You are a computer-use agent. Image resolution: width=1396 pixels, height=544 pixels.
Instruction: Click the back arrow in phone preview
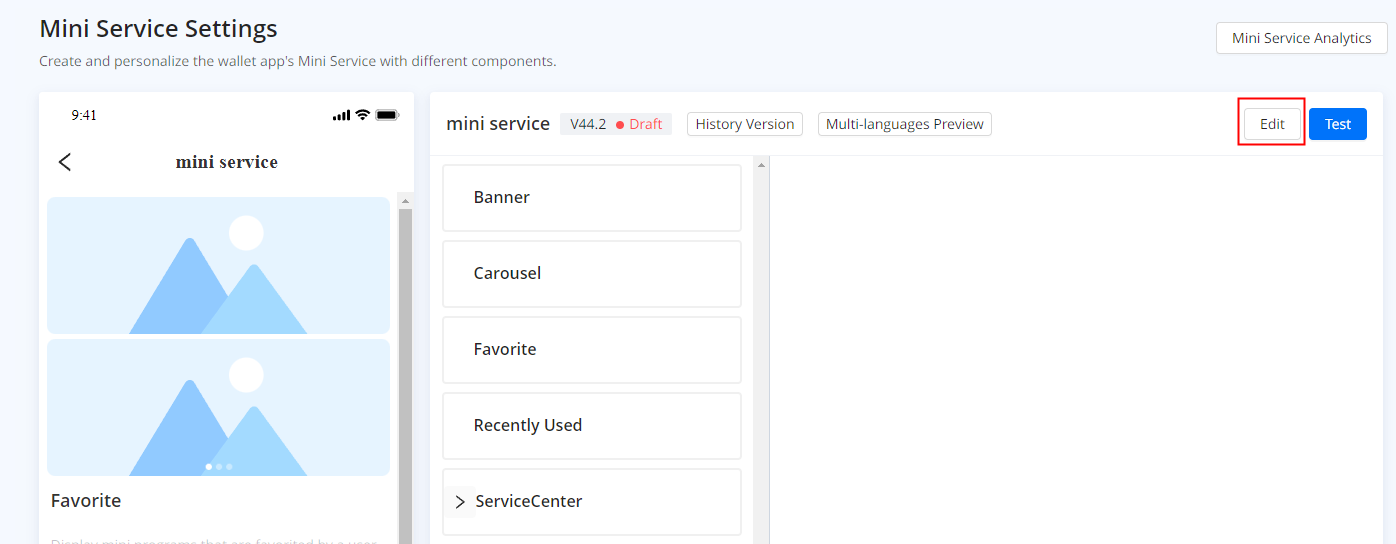point(65,162)
